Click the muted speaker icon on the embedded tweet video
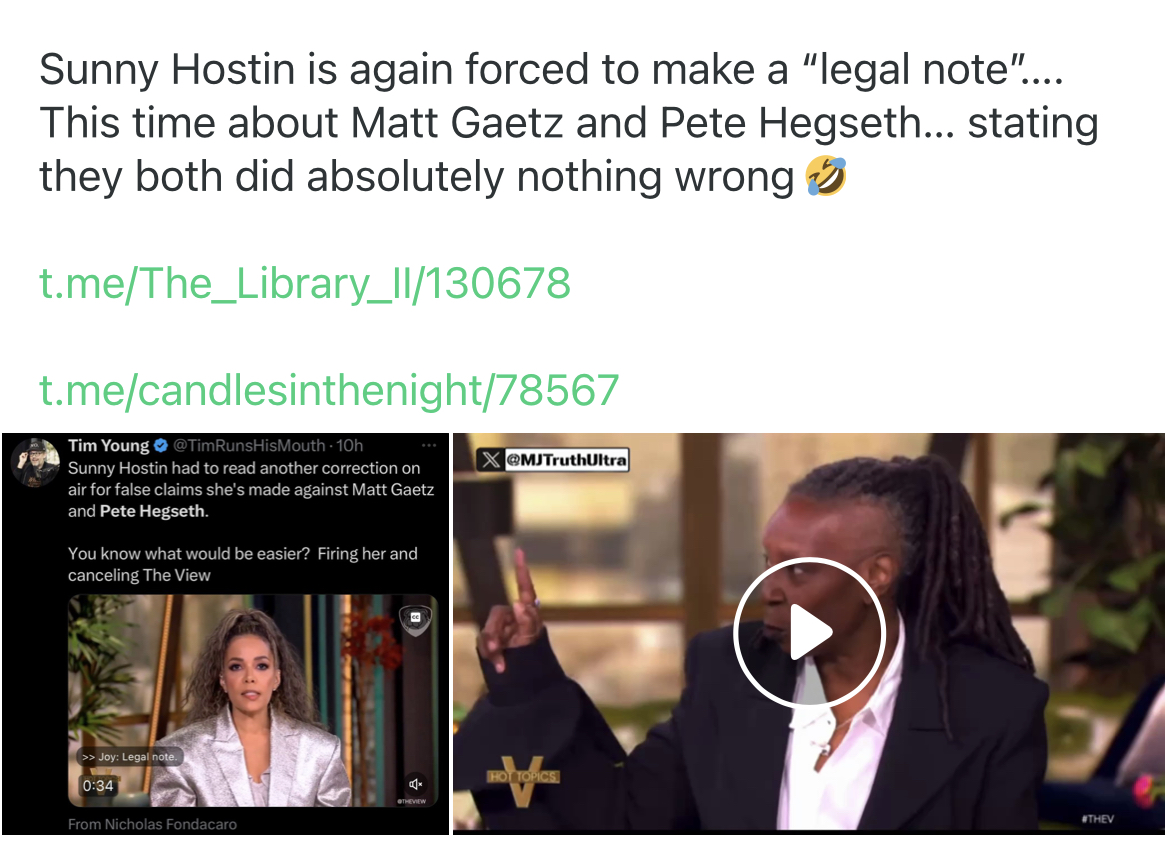 (416, 784)
